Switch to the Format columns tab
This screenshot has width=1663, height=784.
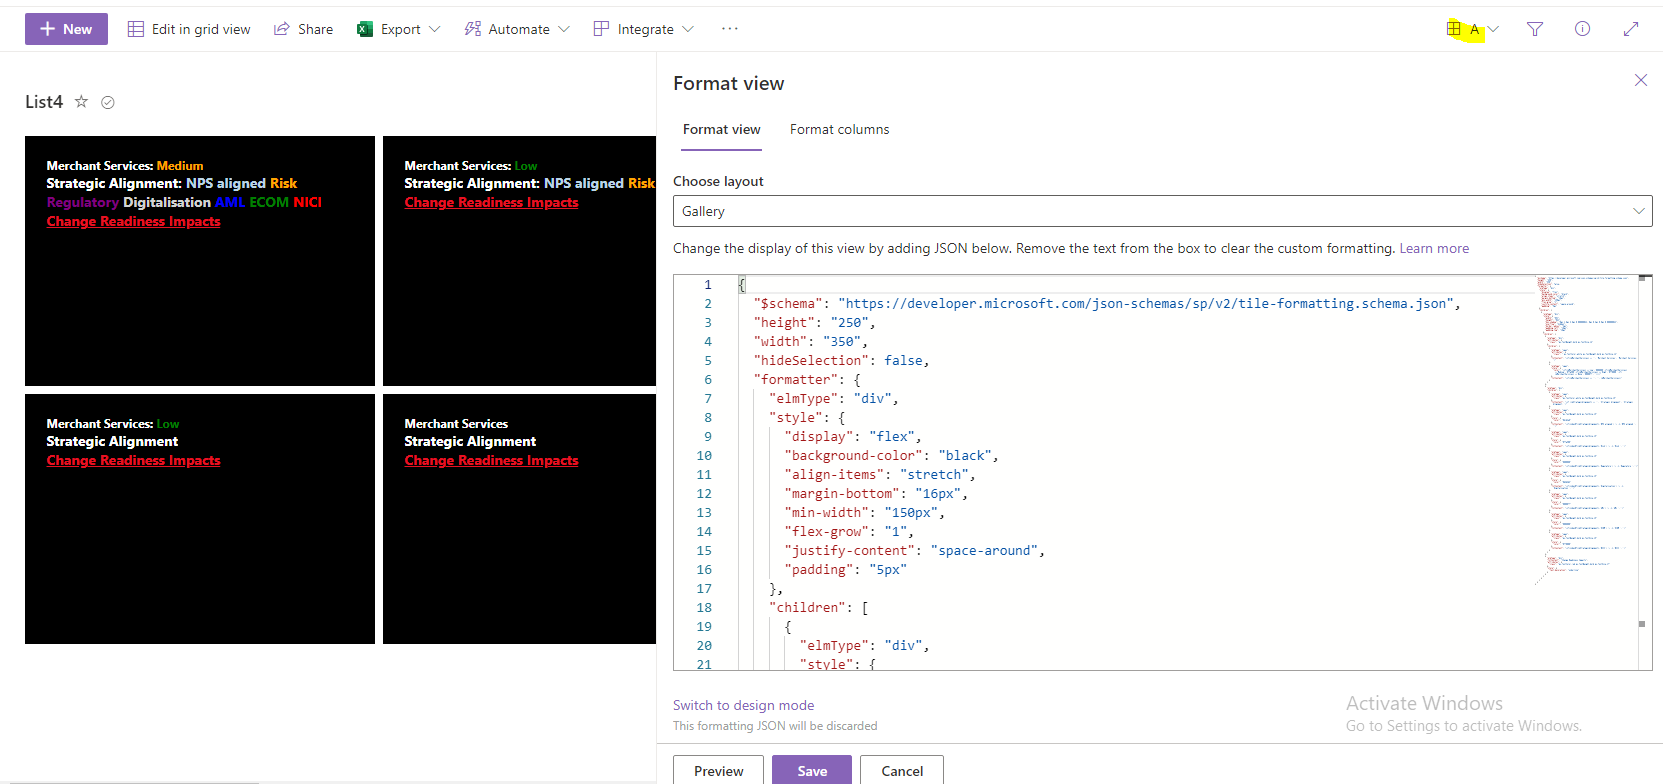[x=839, y=129]
